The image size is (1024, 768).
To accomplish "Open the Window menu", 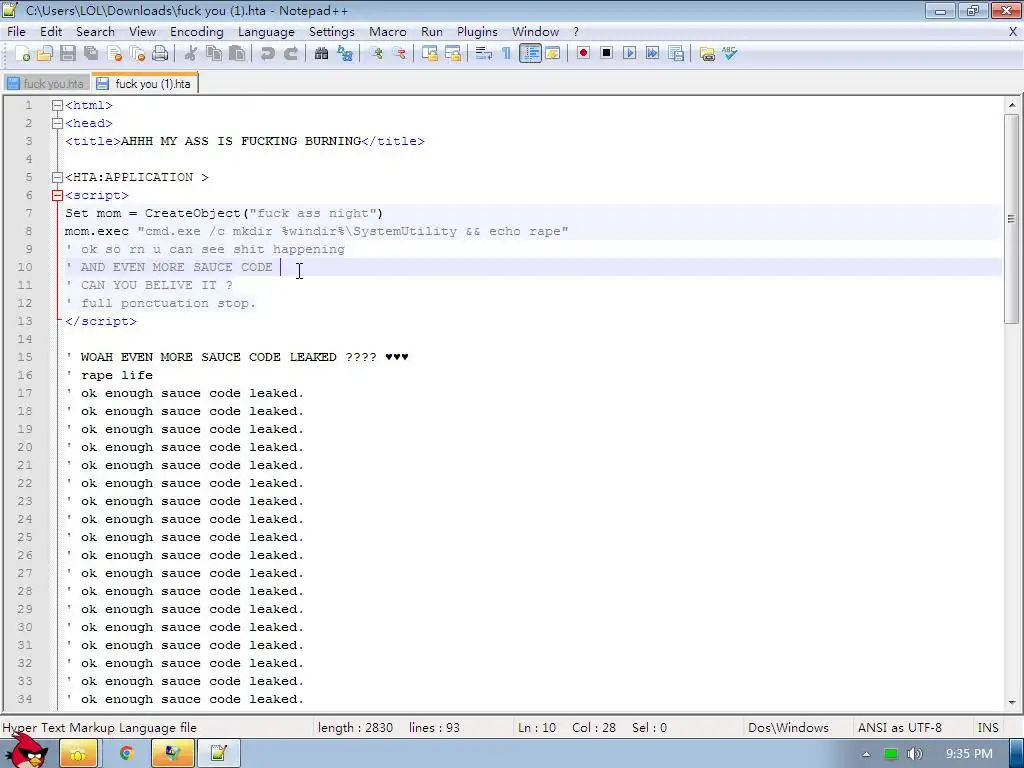I will [535, 31].
